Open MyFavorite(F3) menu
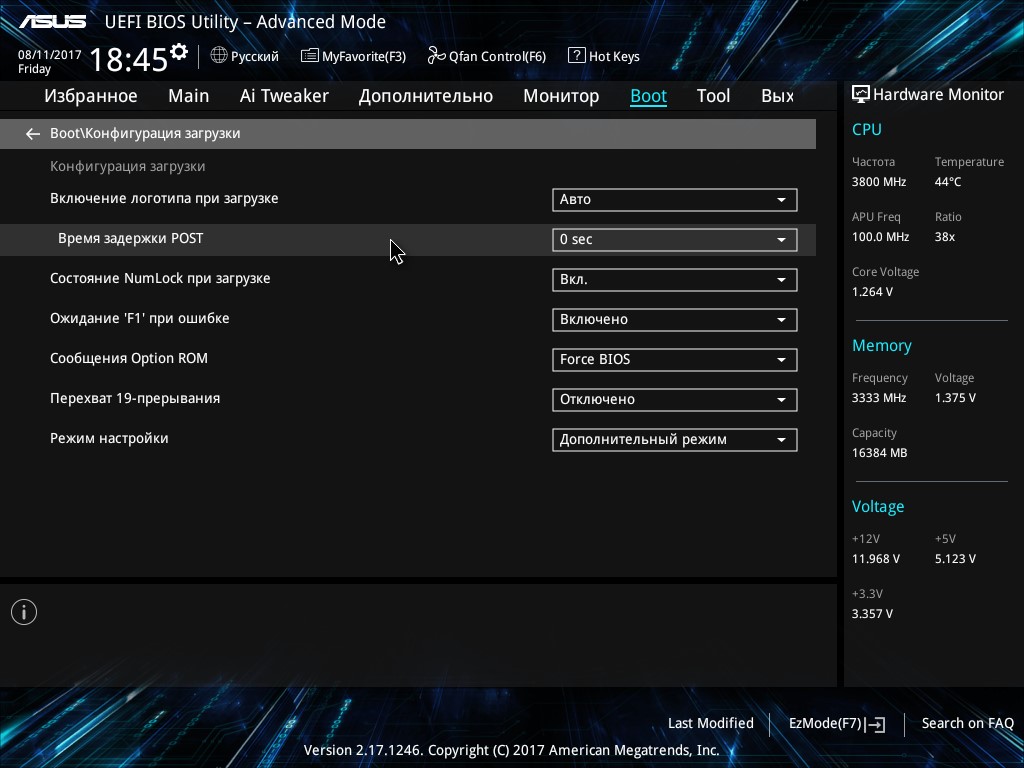This screenshot has width=1024, height=768. pyautogui.click(x=364, y=57)
